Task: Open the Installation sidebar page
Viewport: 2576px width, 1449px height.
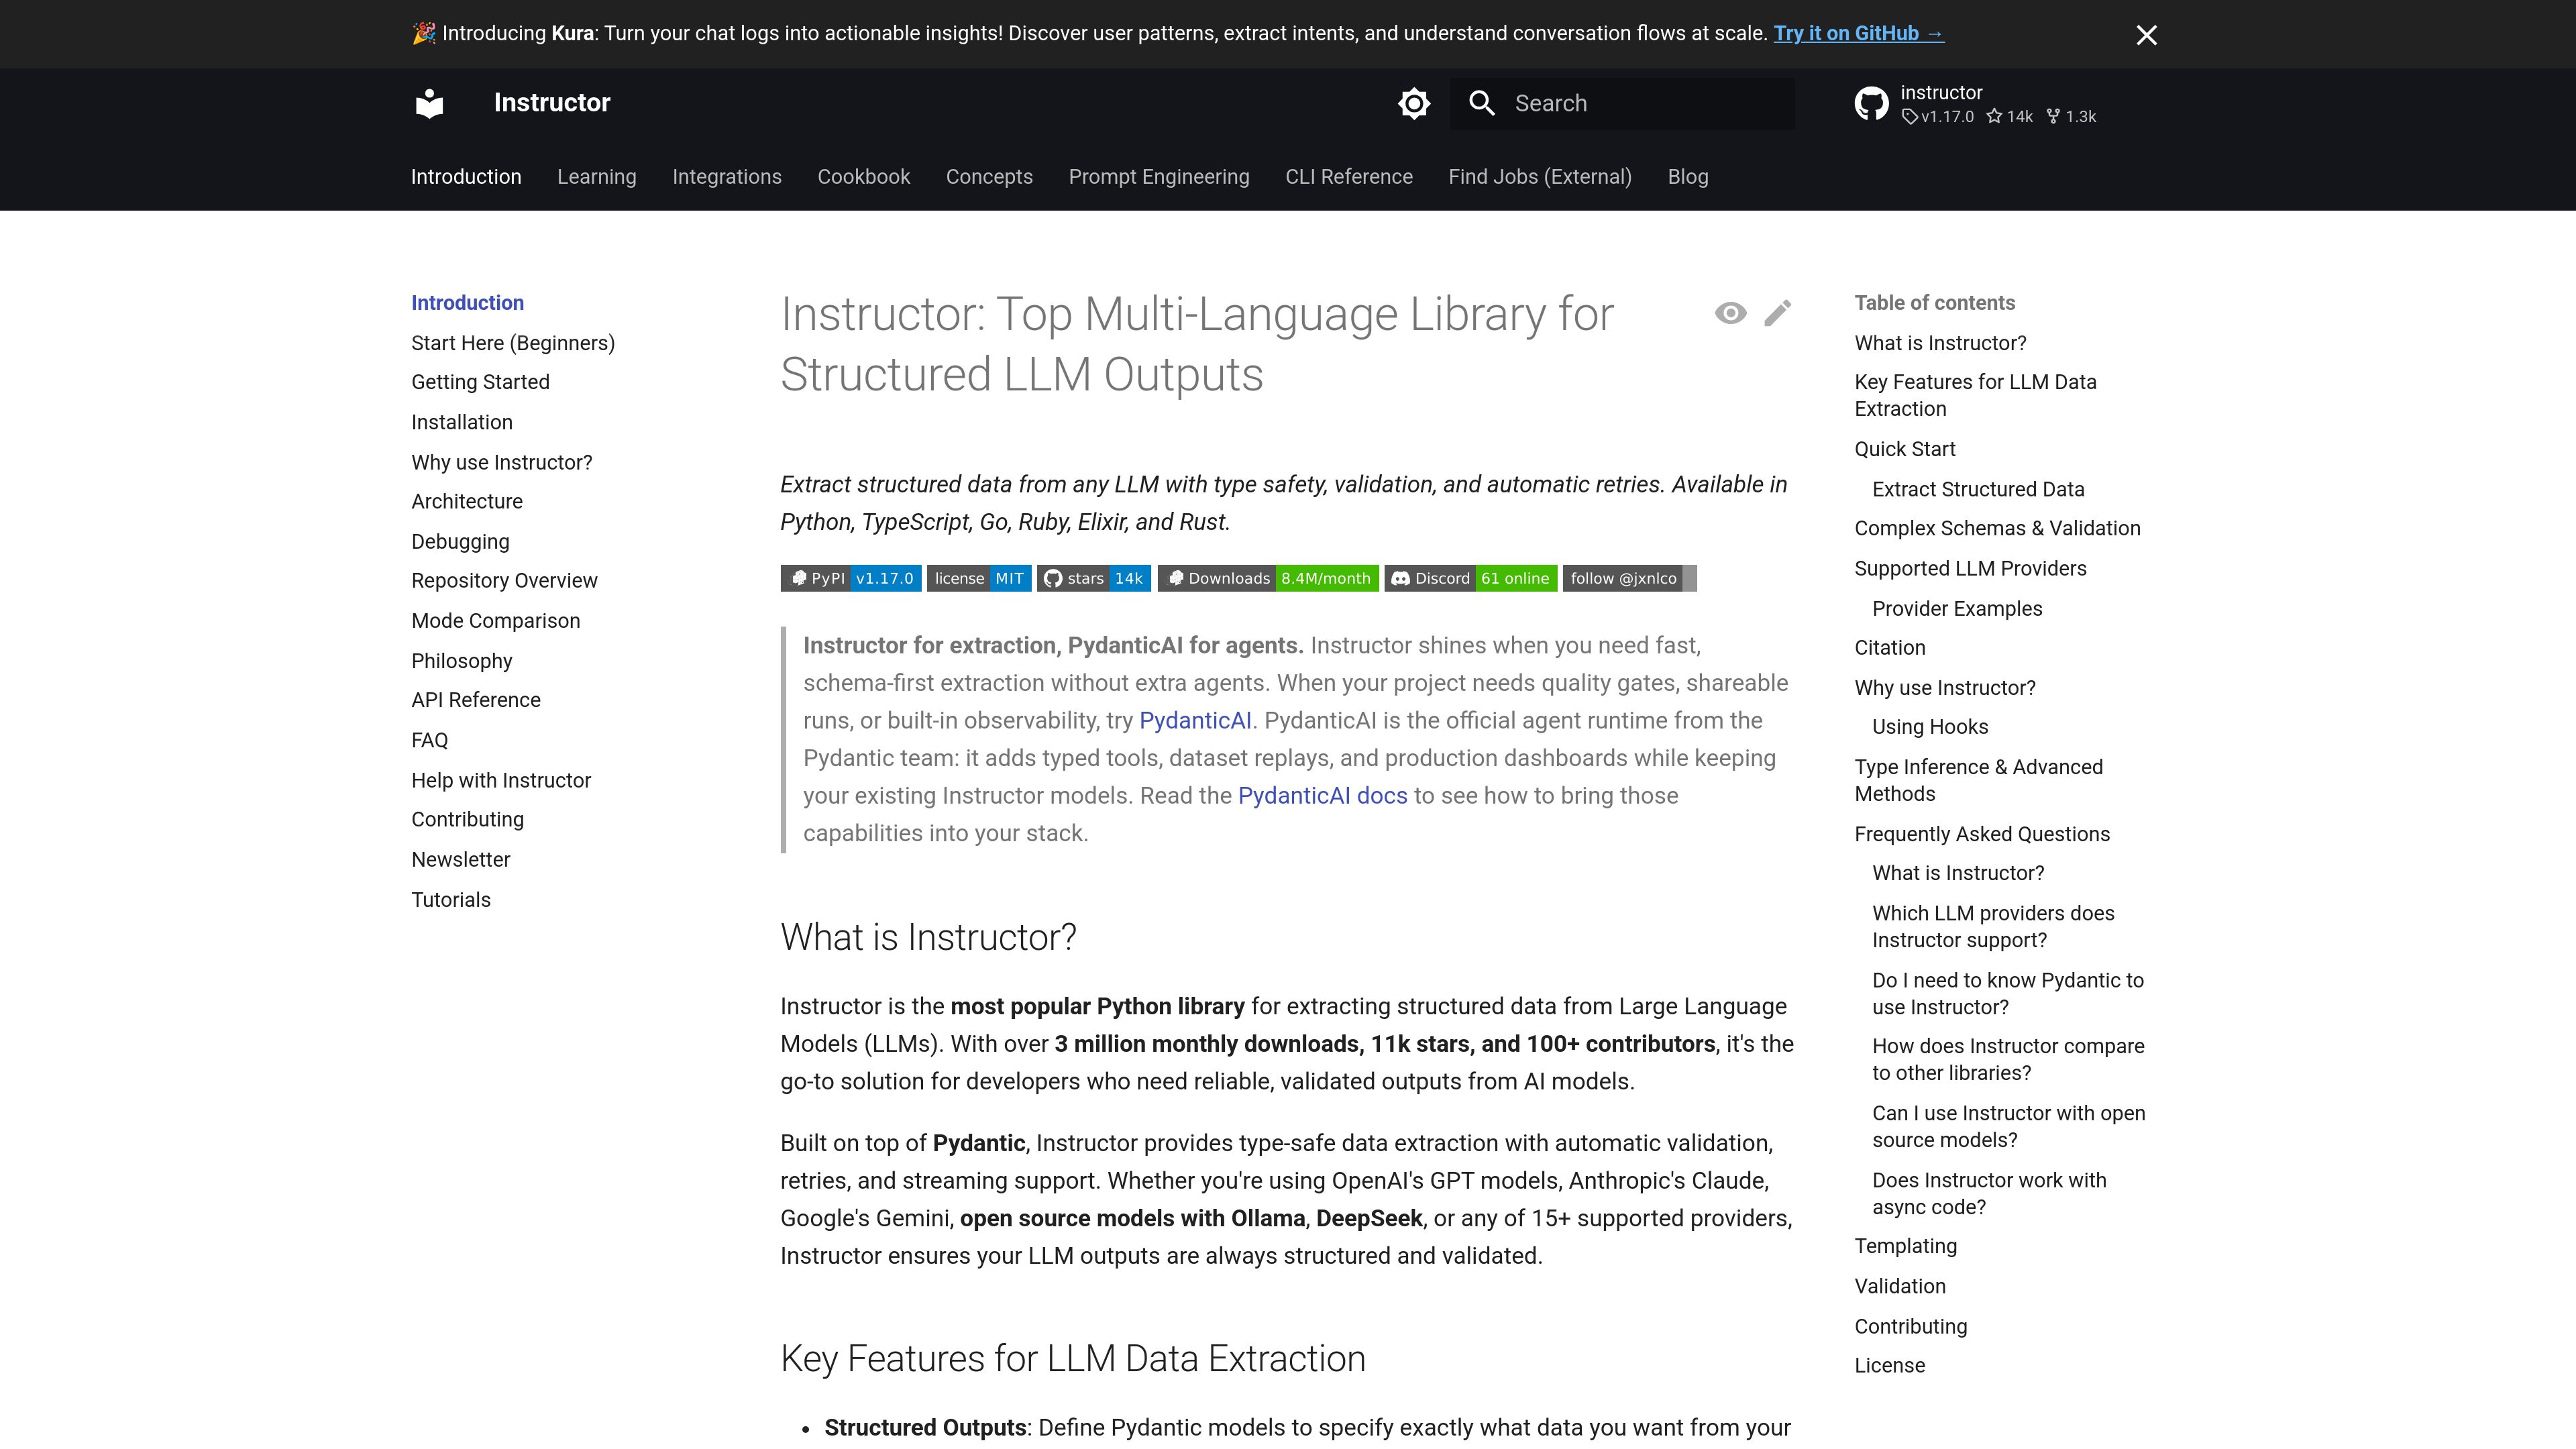Action: 462,422
